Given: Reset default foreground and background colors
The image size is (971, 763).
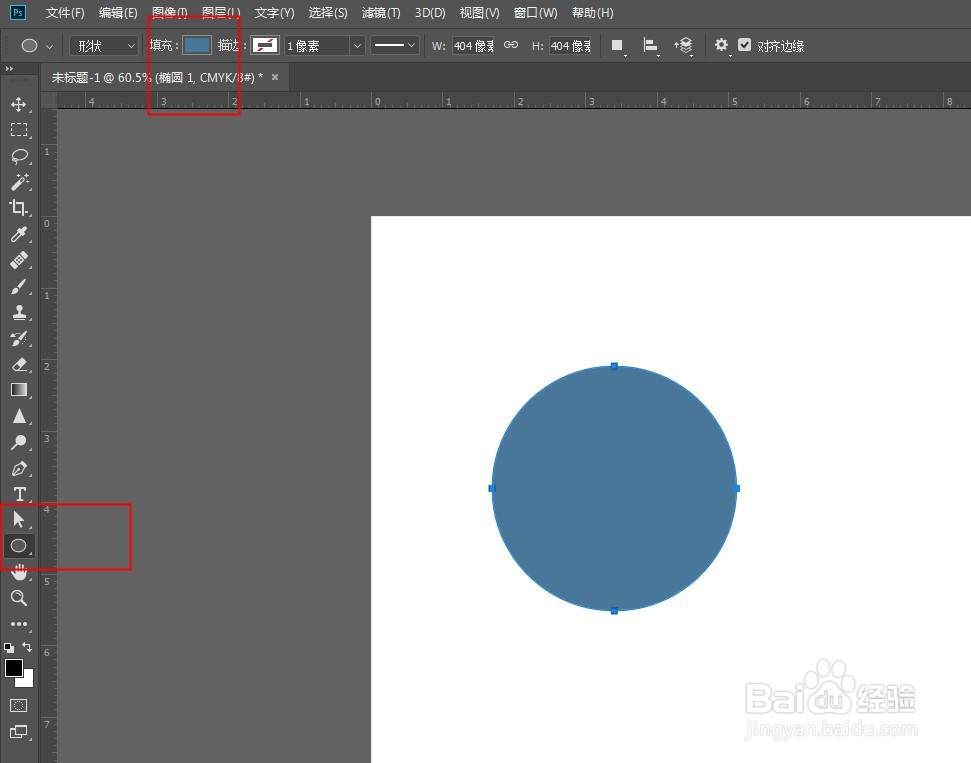Looking at the screenshot, I should (9, 647).
